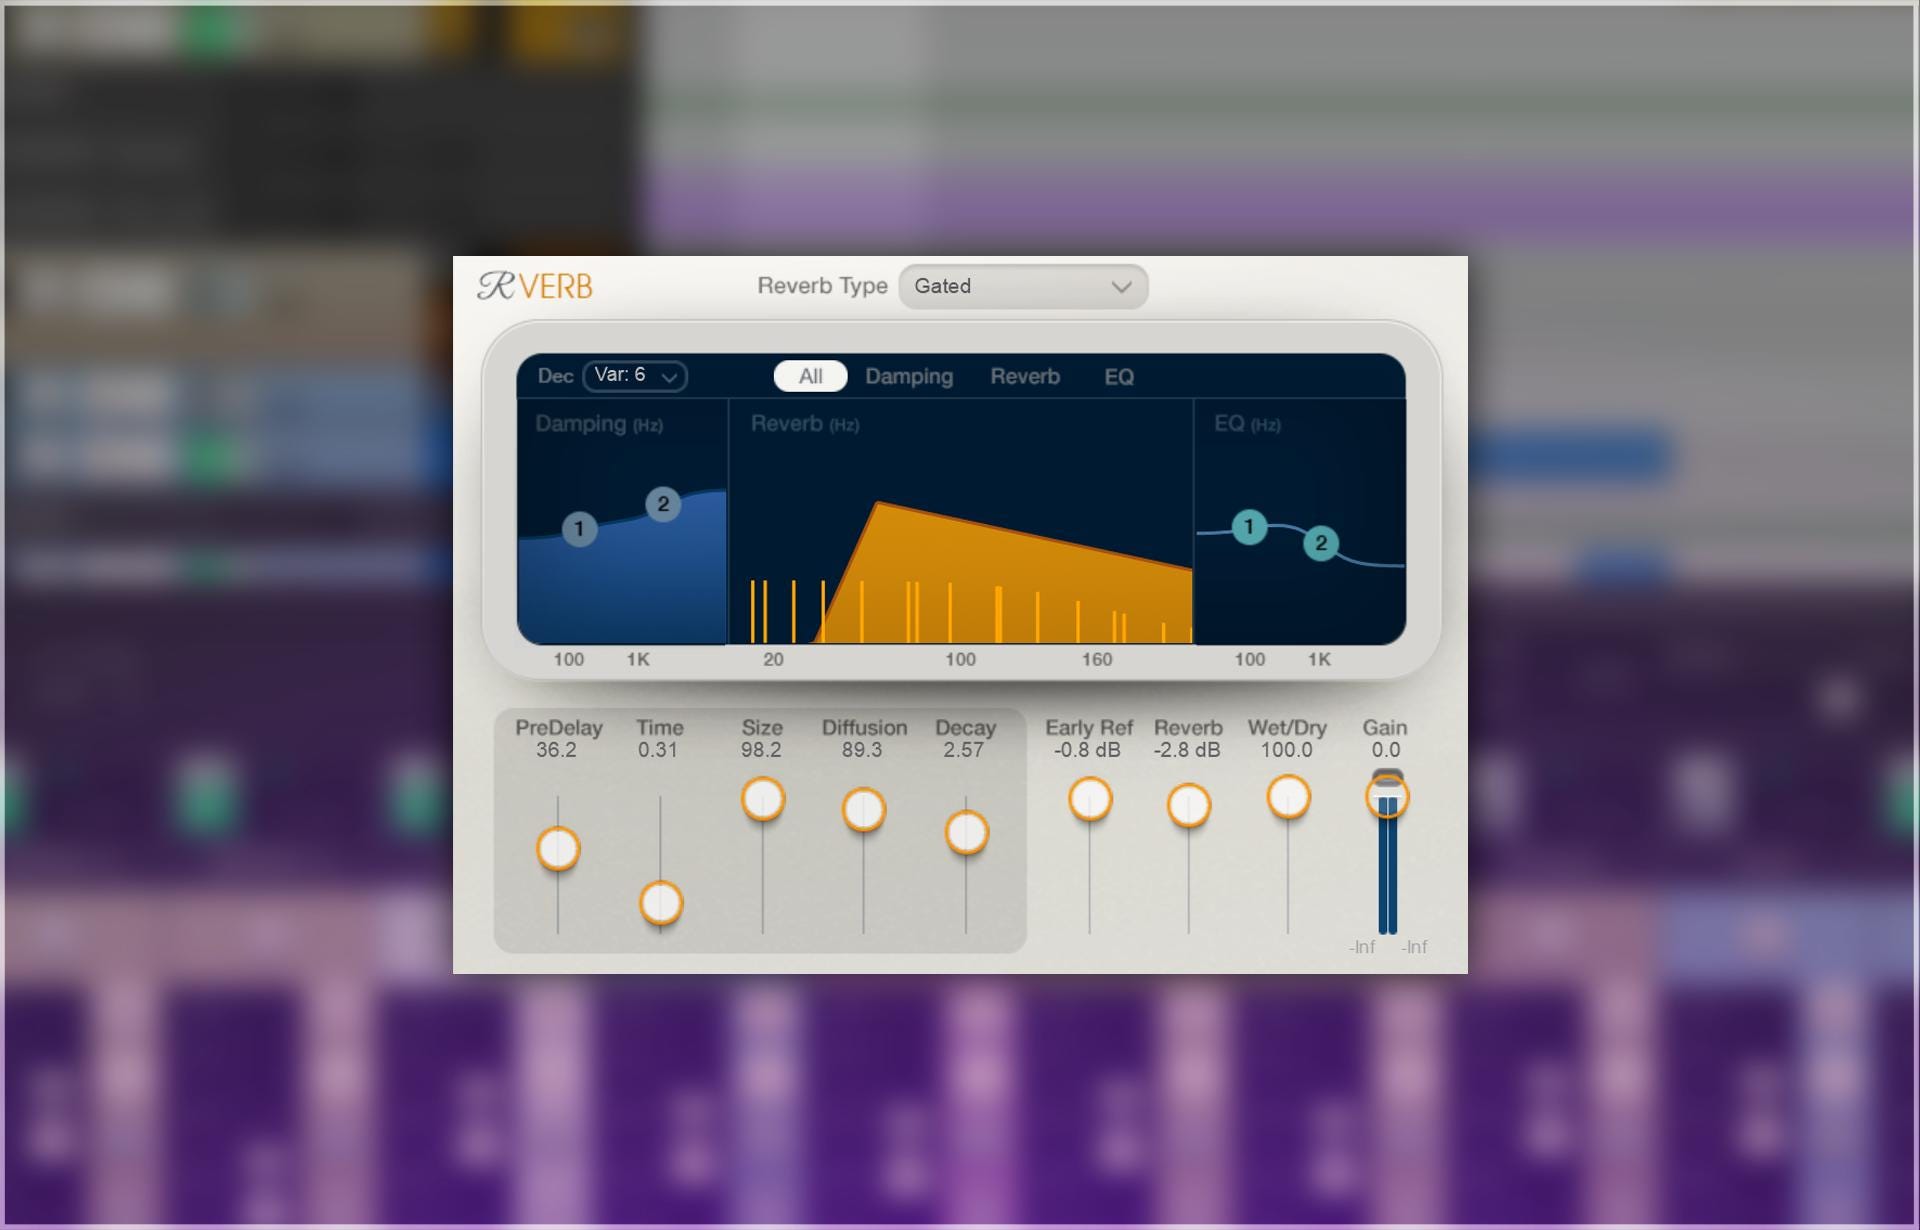Screen dimensions: 1920x1230
Task: Switch to the EQ tab
Action: (x=1119, y=376)
